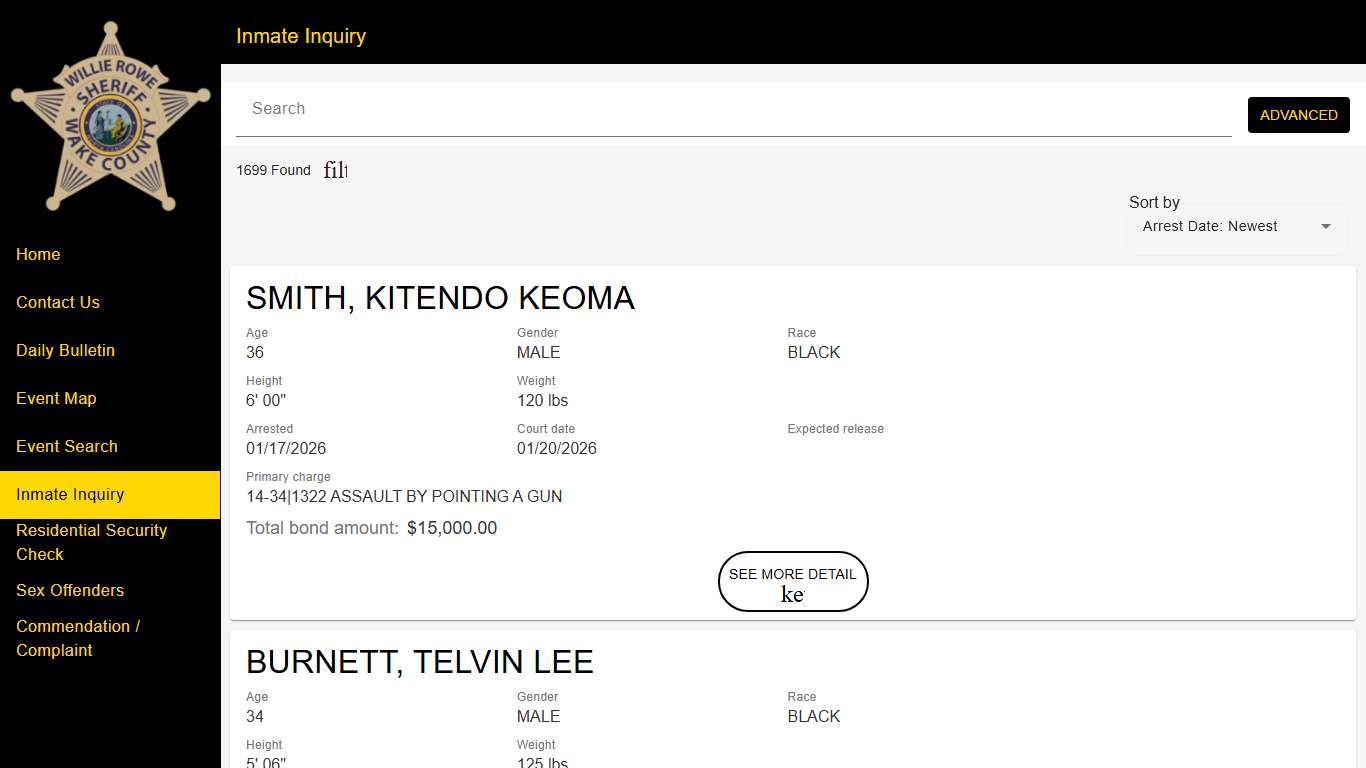Open the ADVANCED search options
Image resolution: width=1366 pixels, height=768 pixels.
pos(1298,115)
